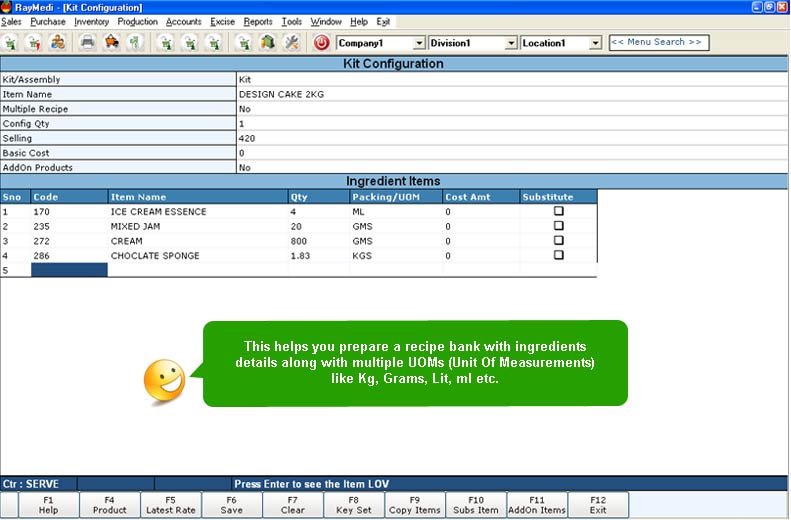
Task: Click the Basic Cost value 0
Action: [242, 153]
